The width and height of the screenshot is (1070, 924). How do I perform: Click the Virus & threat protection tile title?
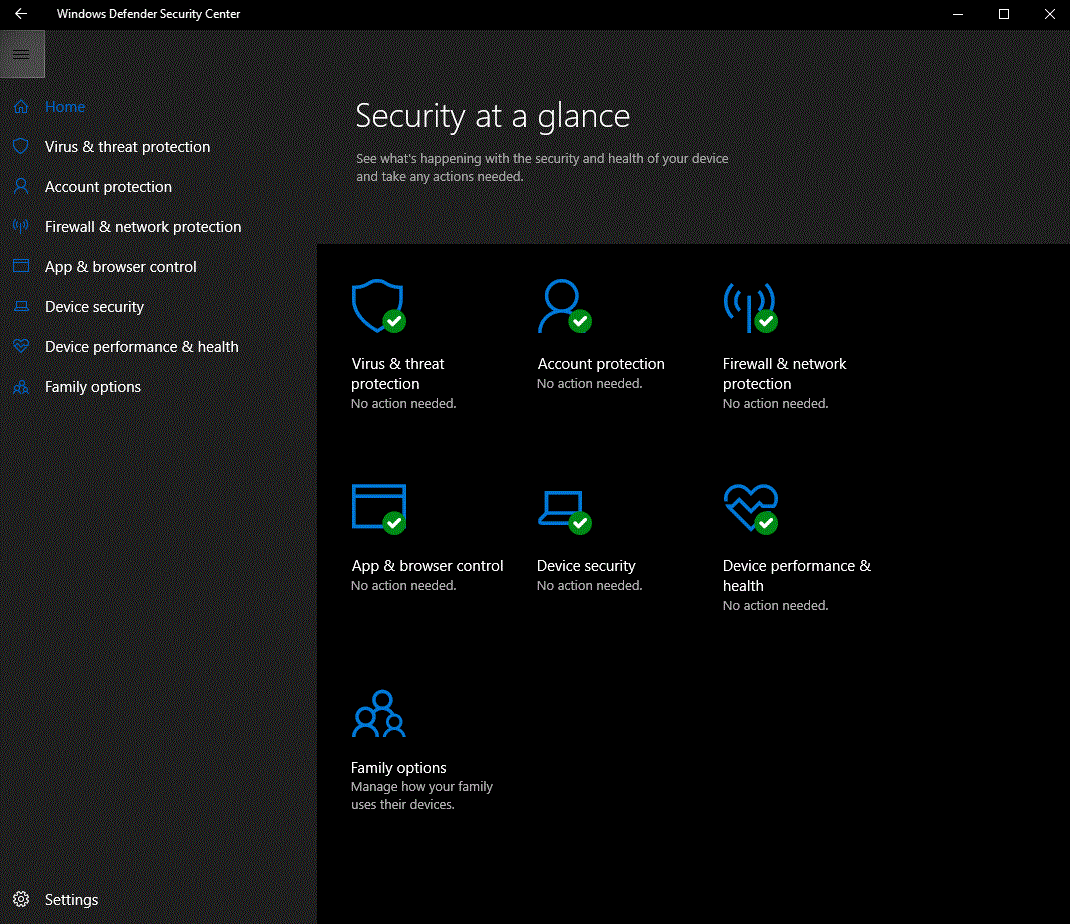[x=398, y=373]
